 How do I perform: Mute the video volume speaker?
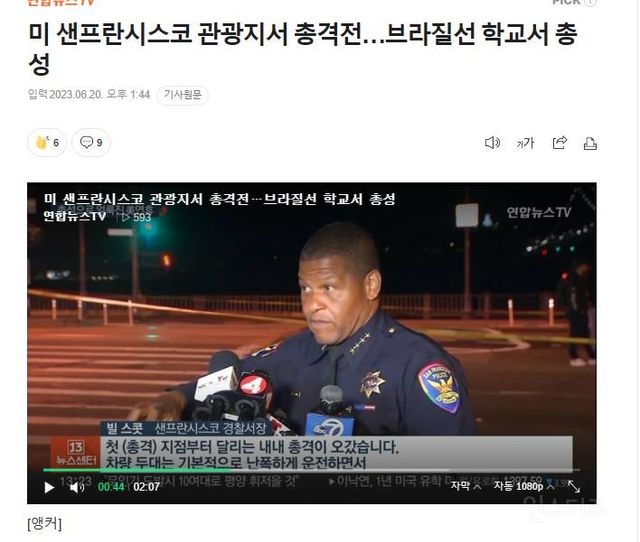(76, 487)
